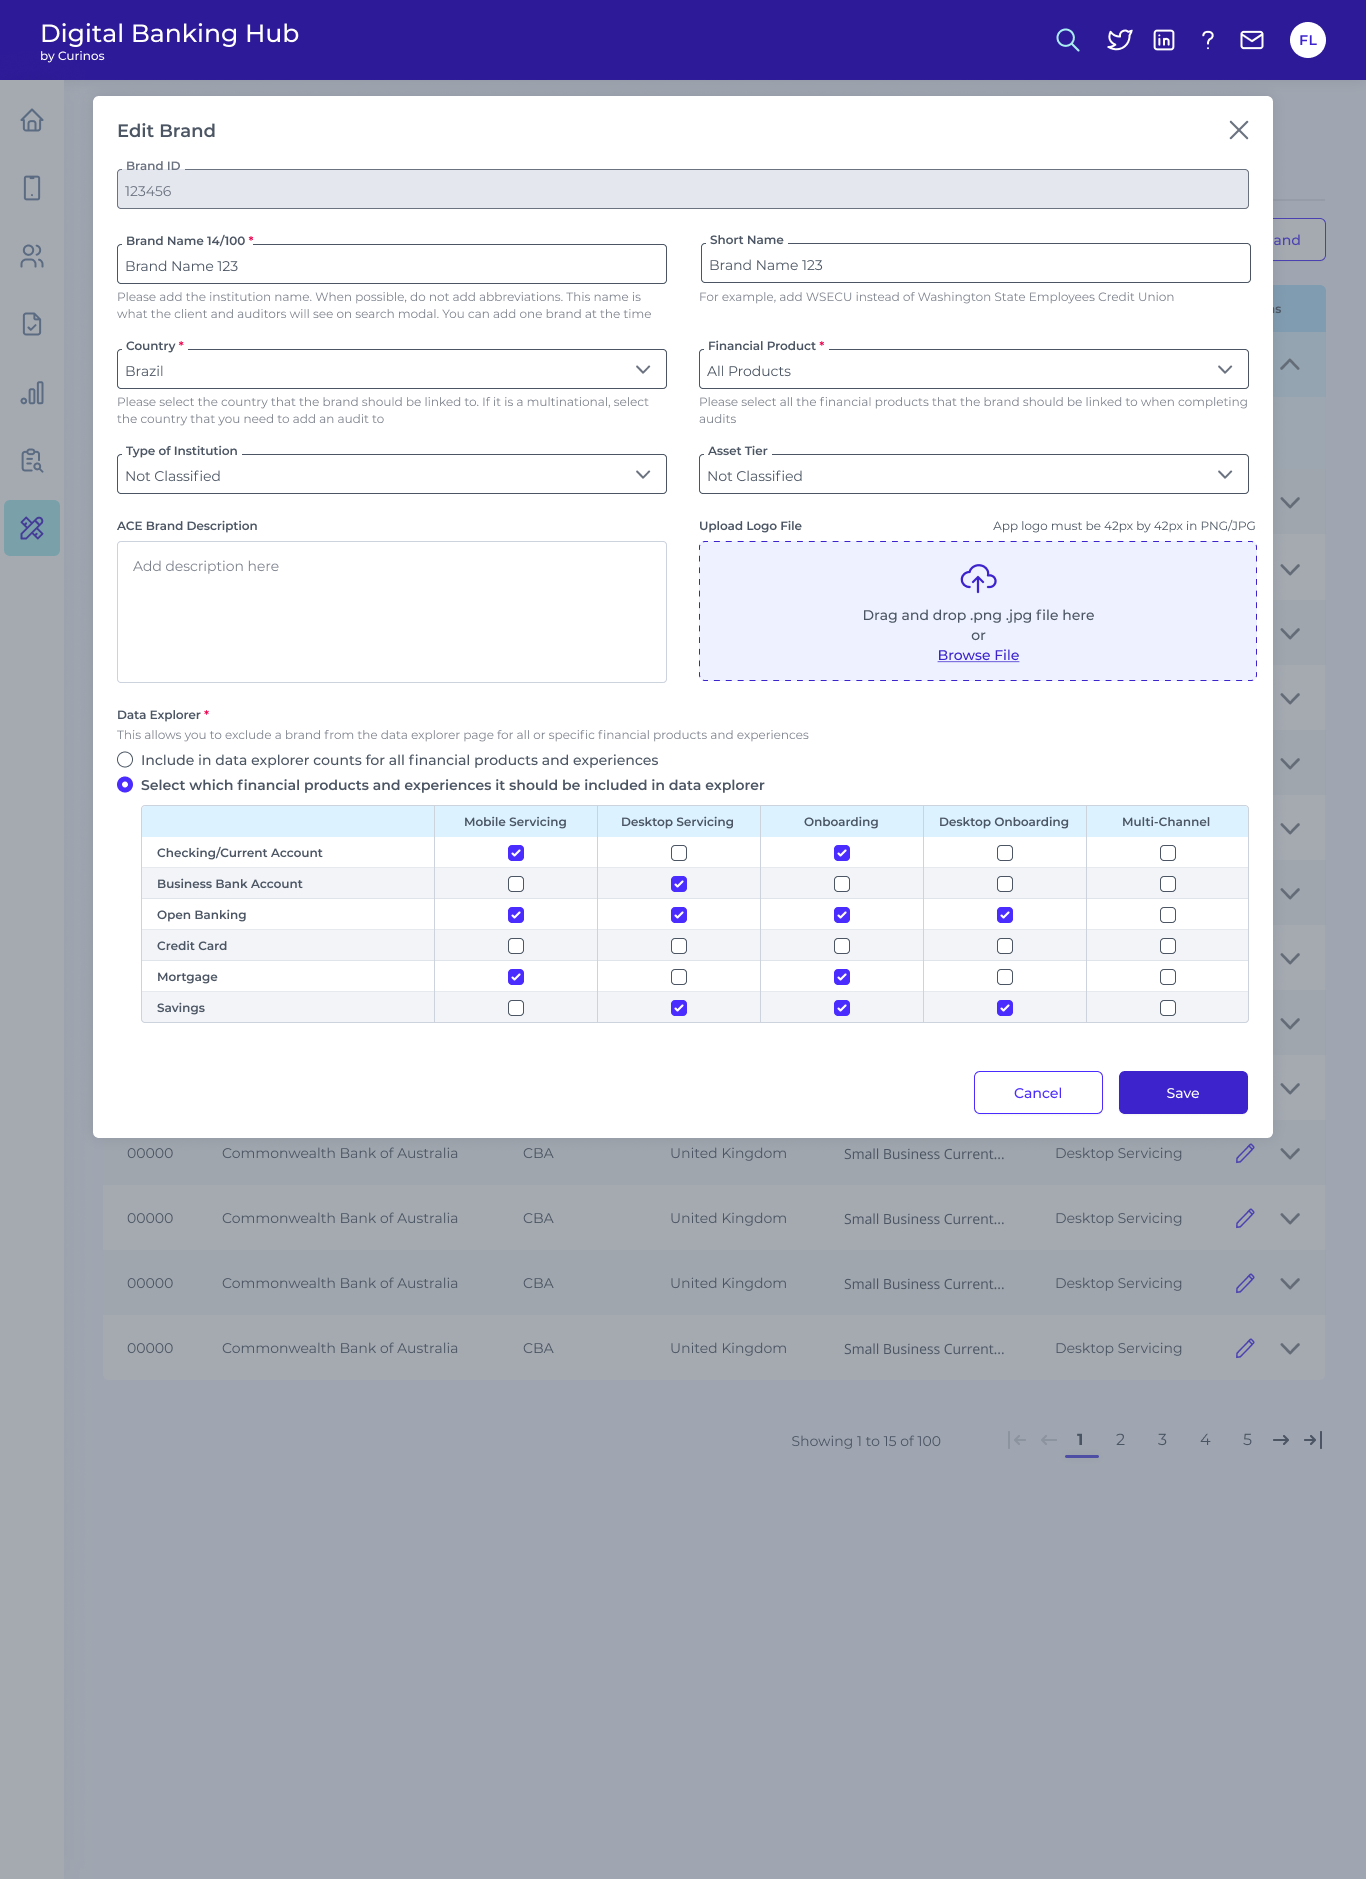Check Business Bank Account Onboarding
Screen dimensions: 1366x1879
pyautogui.click(x=842, y=884)
